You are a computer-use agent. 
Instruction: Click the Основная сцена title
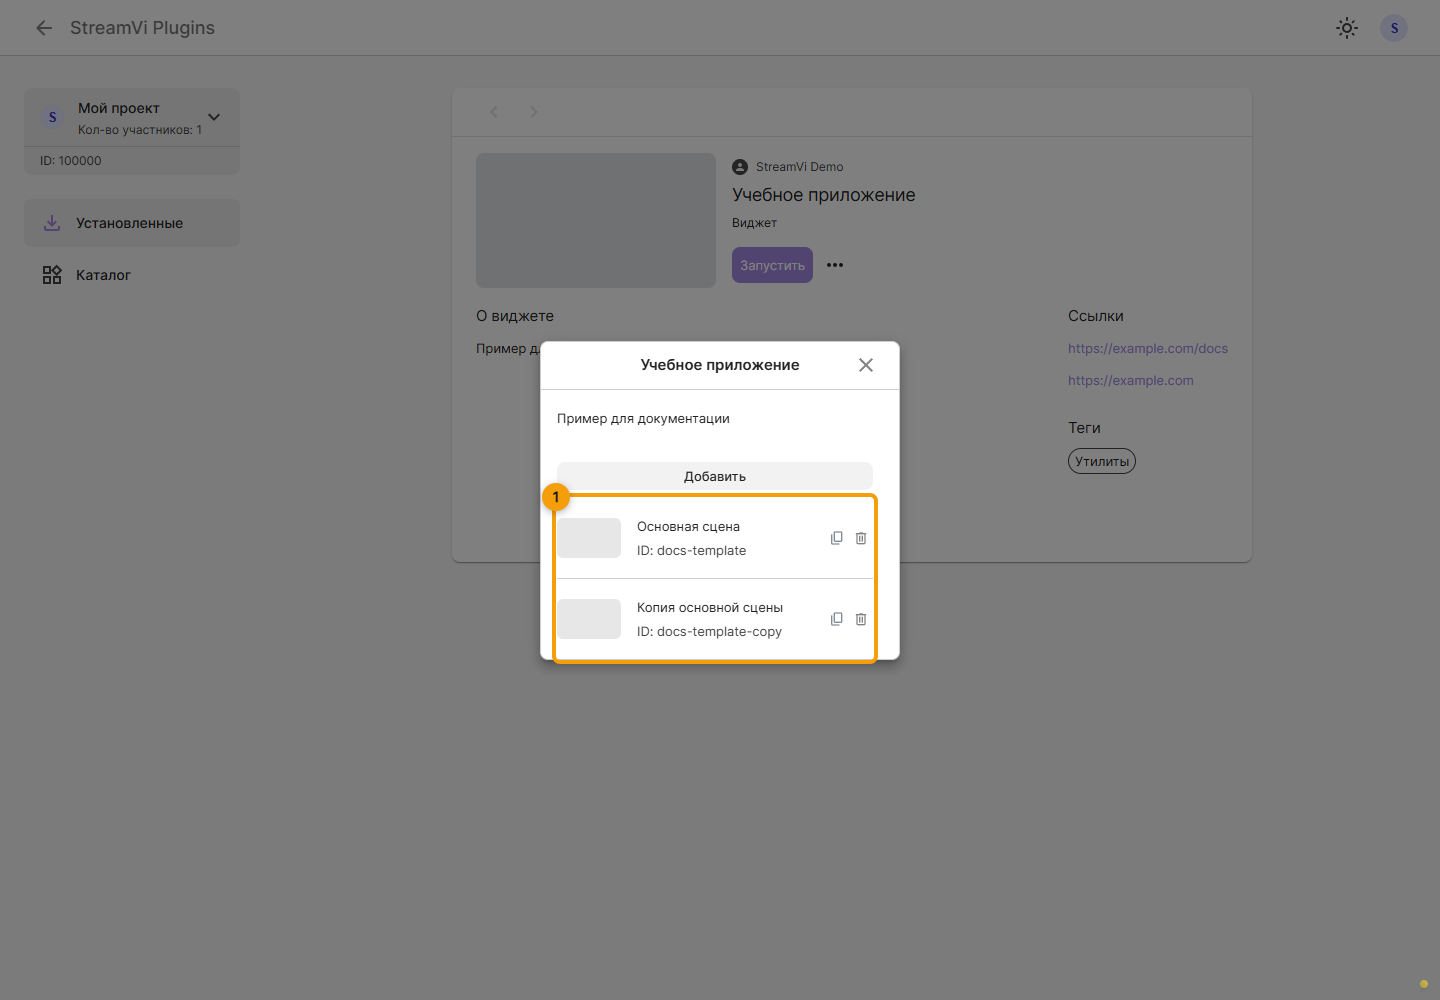coord(688,527)
